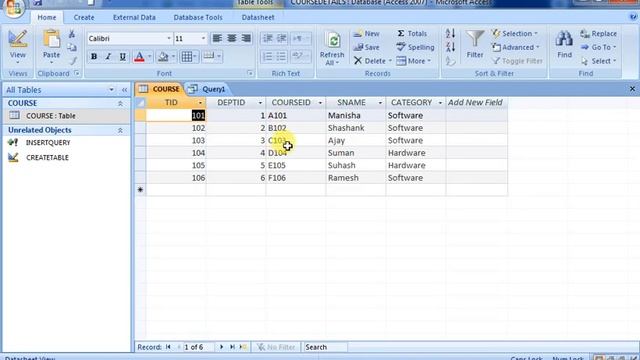Sort ascending A to Z icon

[x=450, y=33]
